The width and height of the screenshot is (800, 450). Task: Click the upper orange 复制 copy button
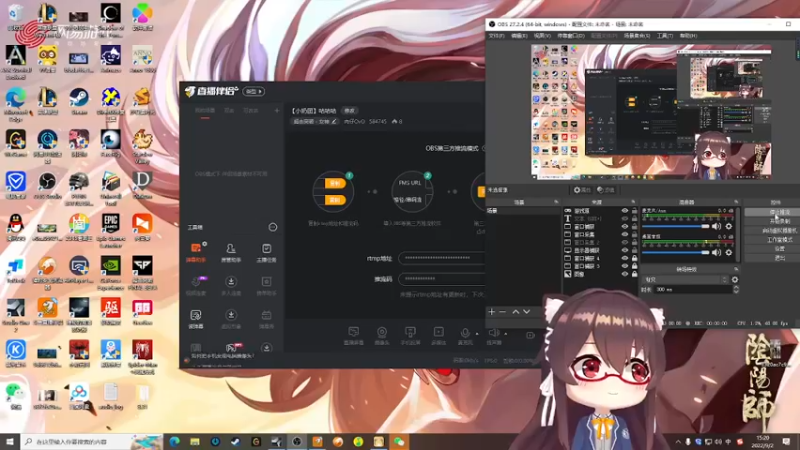[335, 183]
